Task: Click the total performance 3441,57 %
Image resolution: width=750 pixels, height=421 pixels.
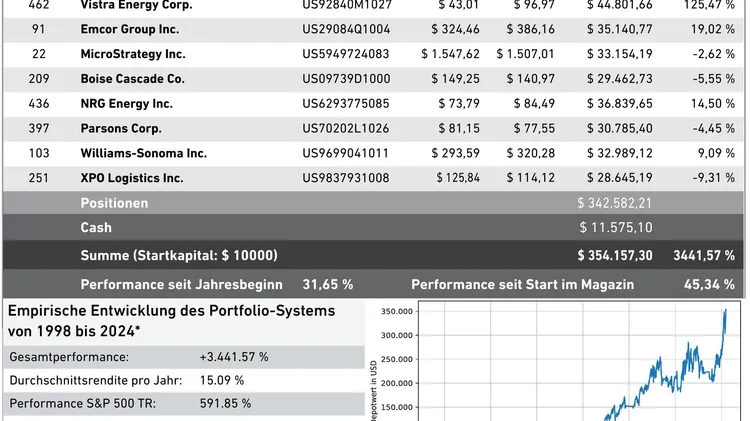Action: pos(704,255)
